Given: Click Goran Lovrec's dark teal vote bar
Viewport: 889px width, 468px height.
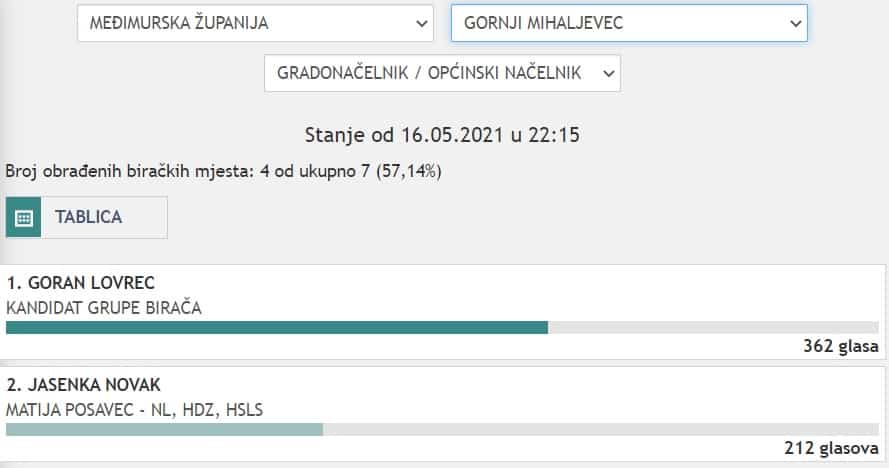Looking at the screenshot, I should pyautogui.click(x=277, y=327).
